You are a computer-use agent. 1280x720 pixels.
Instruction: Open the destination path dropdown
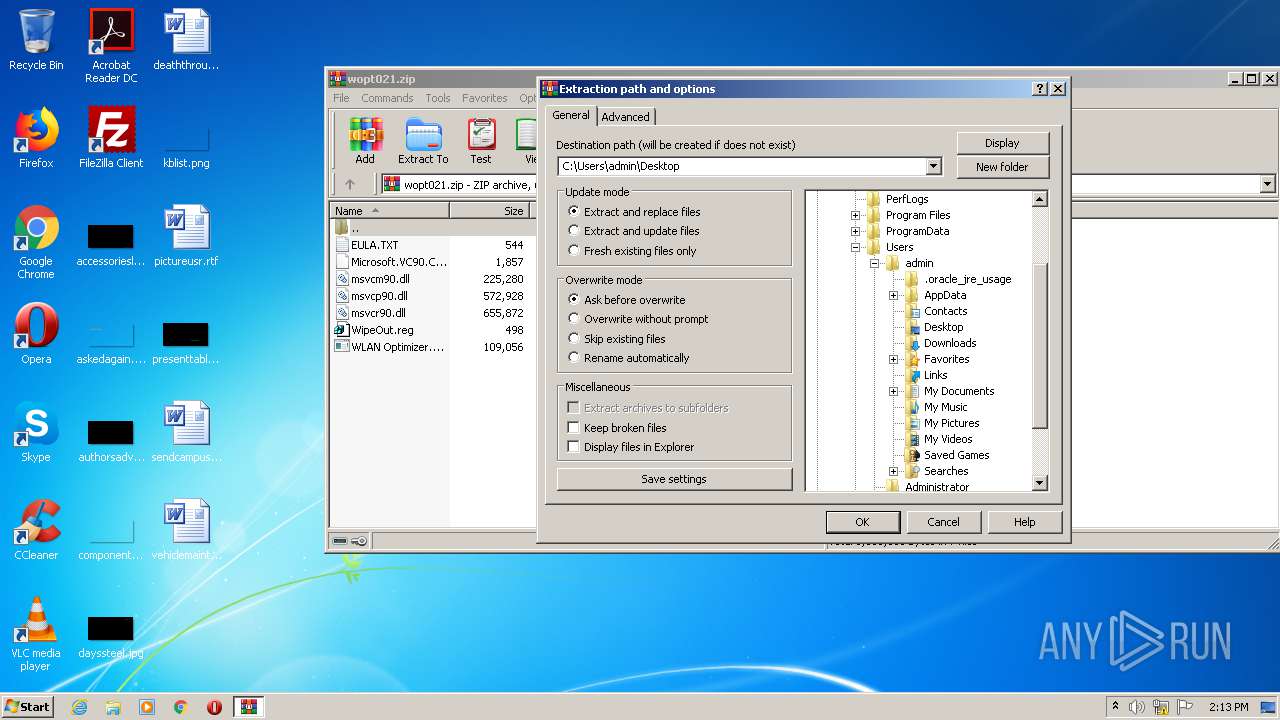tap(934, 166)
